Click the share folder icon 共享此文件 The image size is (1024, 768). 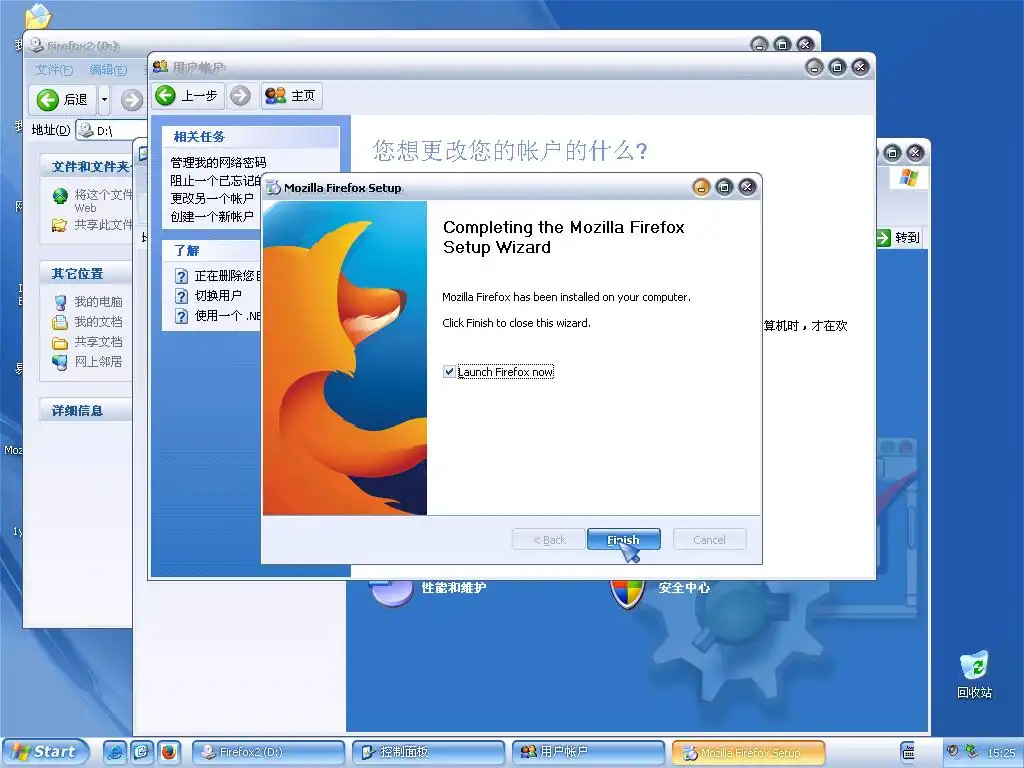tap(59, 225)
